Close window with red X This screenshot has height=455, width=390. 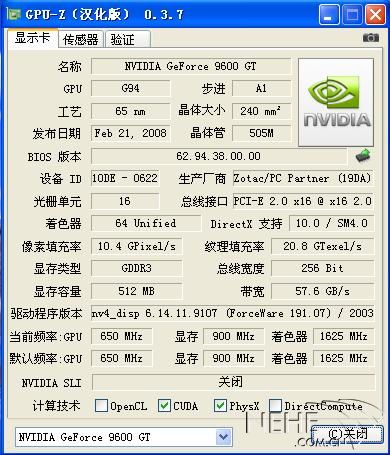tap(375, 15)
